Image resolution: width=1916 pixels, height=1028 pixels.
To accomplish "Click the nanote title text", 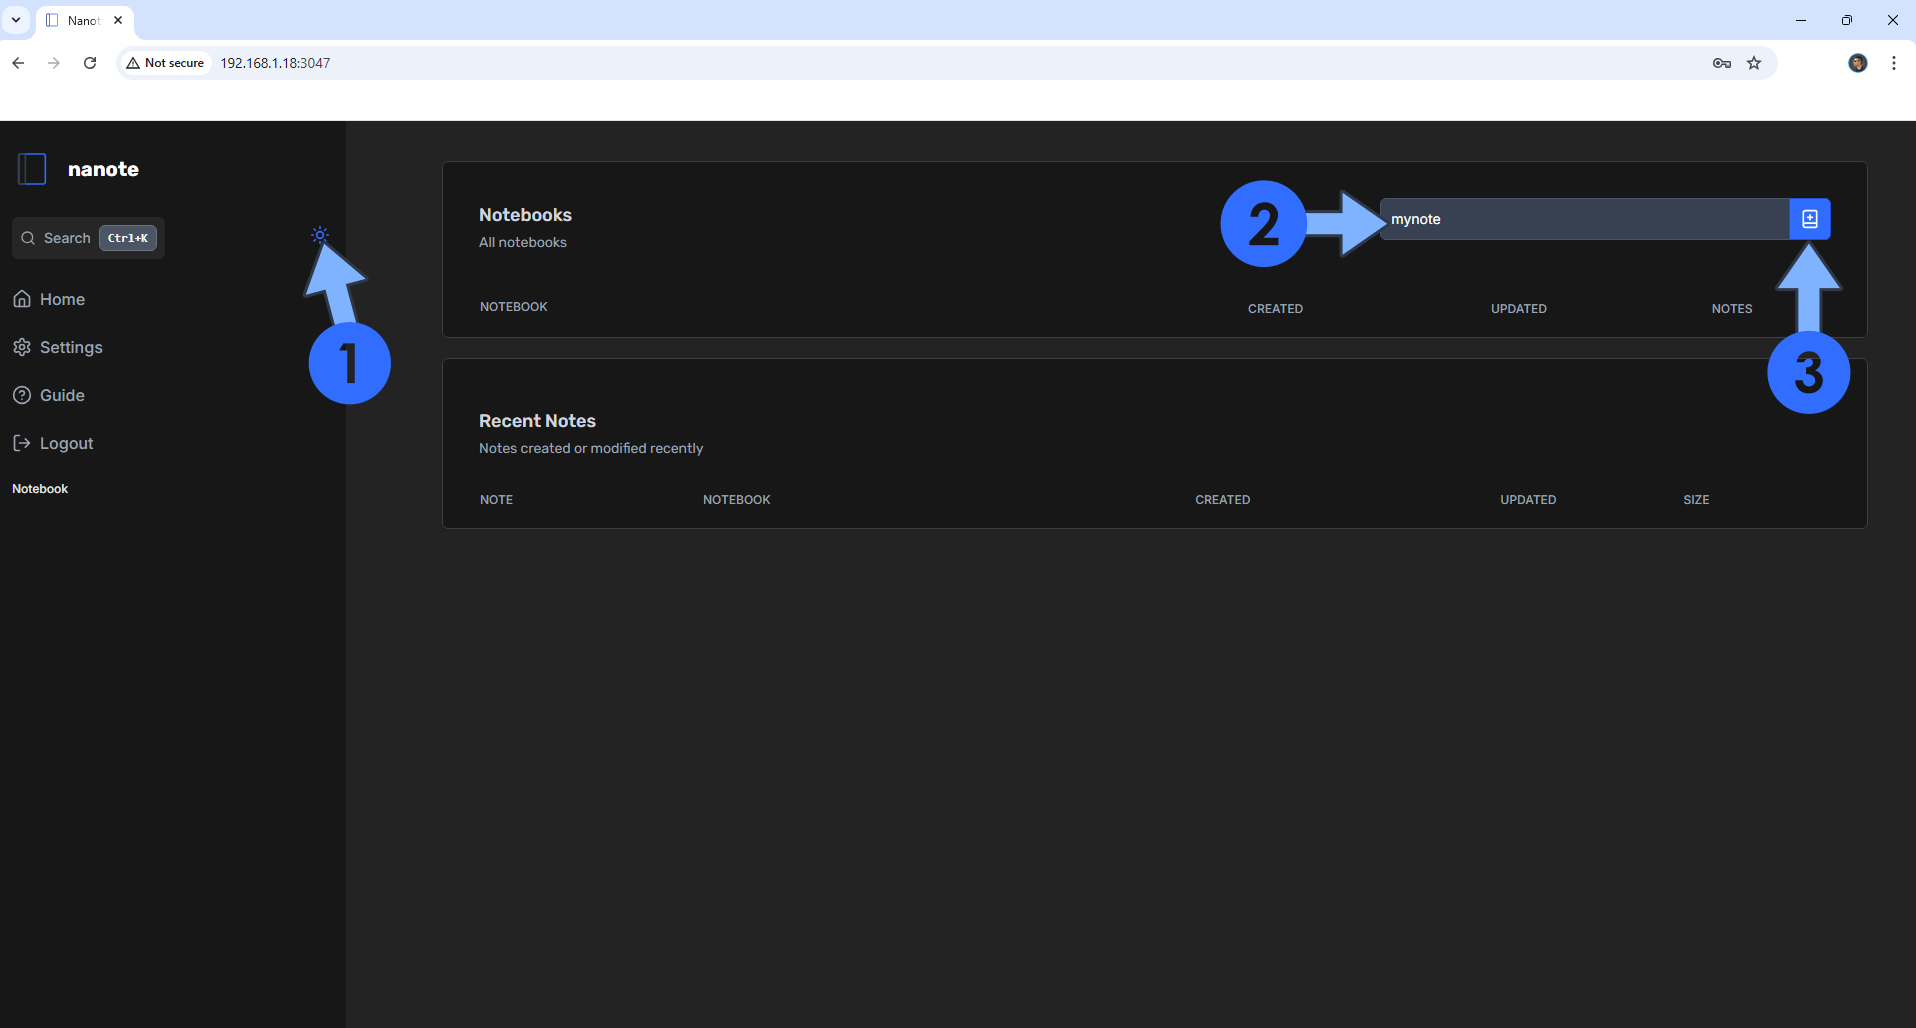I will 103,169.
